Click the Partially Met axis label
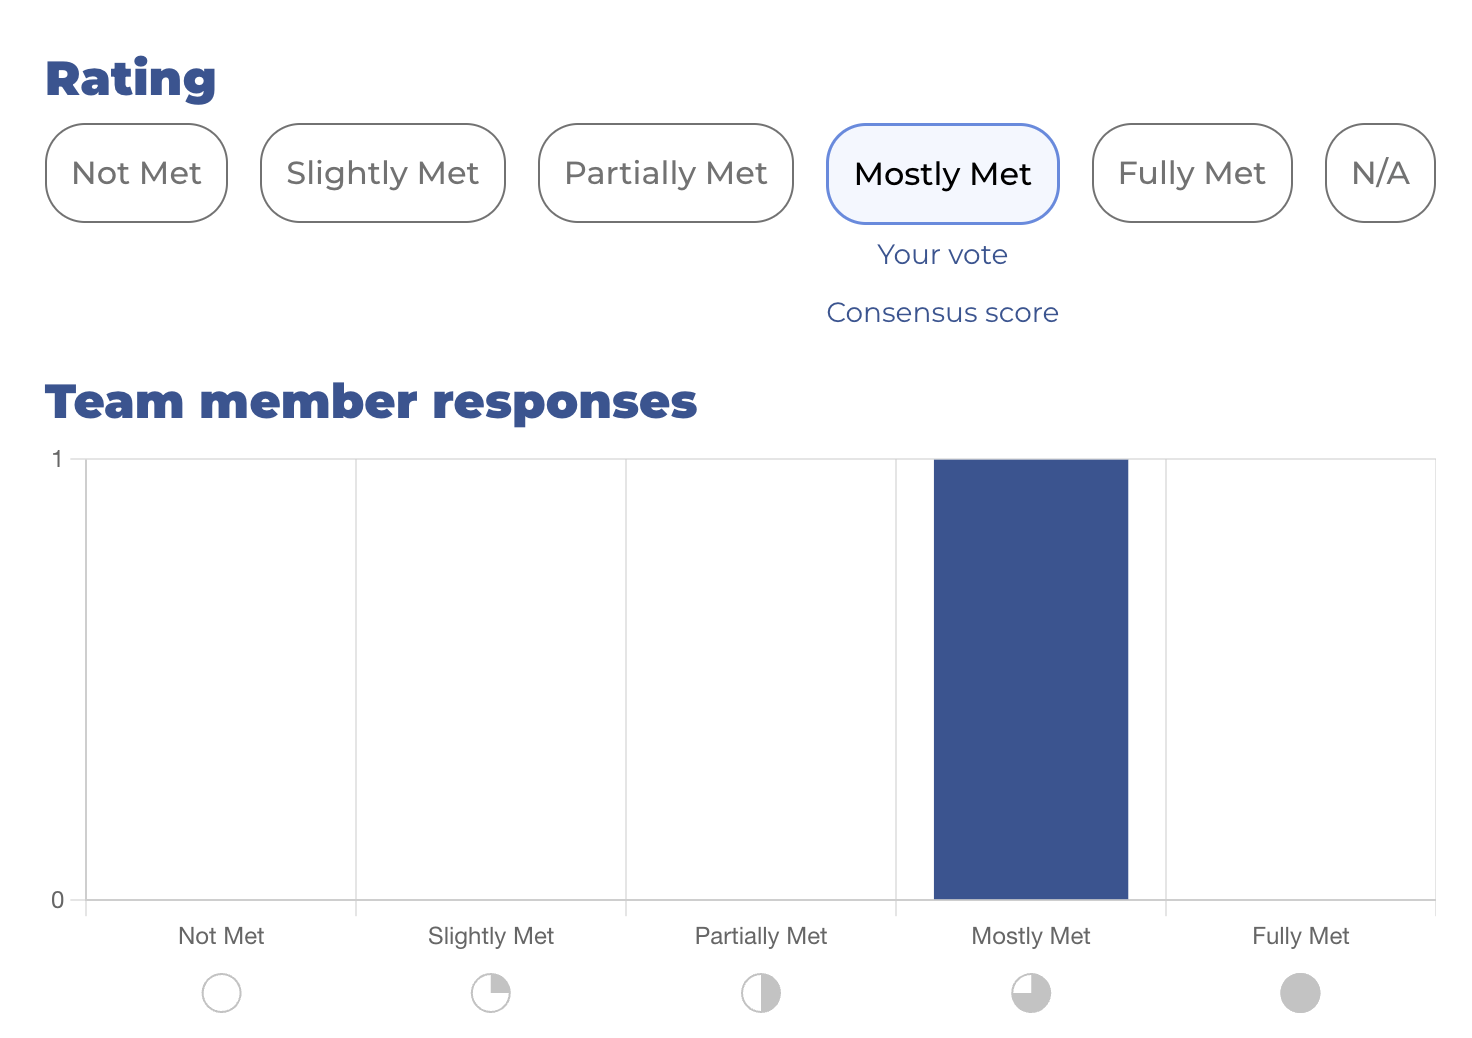 (x=761, y=936)
